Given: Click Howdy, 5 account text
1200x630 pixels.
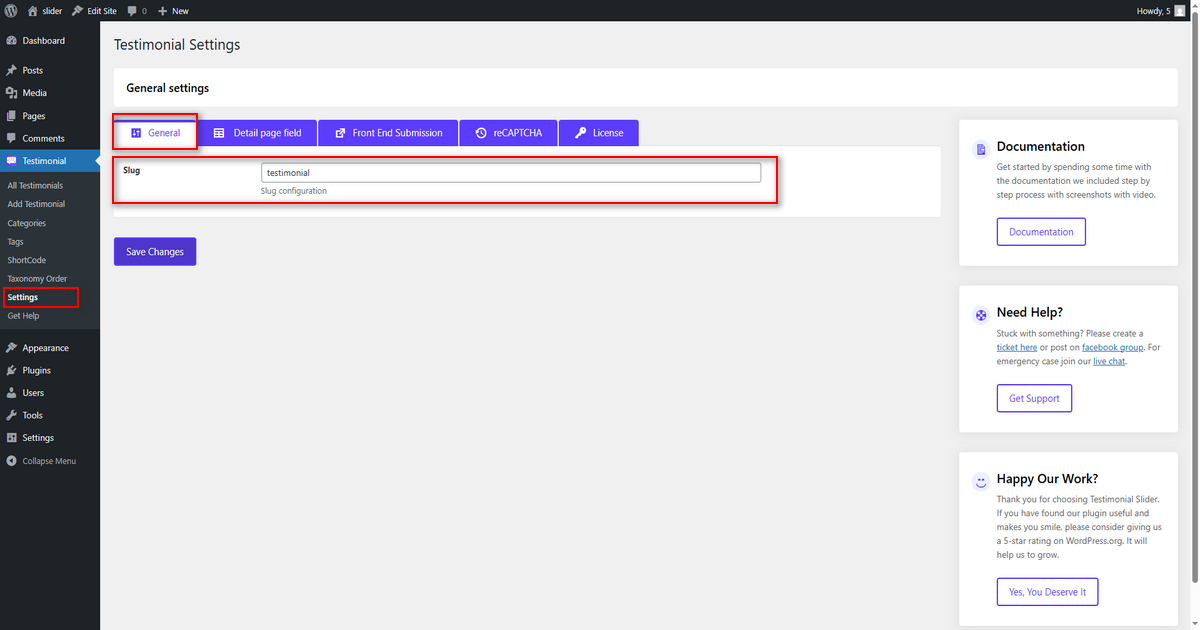Looking at the screenshot, I should click(1154, 11).
